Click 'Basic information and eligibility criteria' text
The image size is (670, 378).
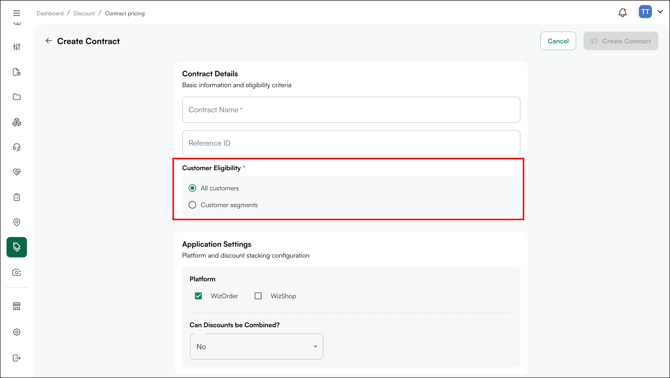pyautogui.click(x=237, y=85)
